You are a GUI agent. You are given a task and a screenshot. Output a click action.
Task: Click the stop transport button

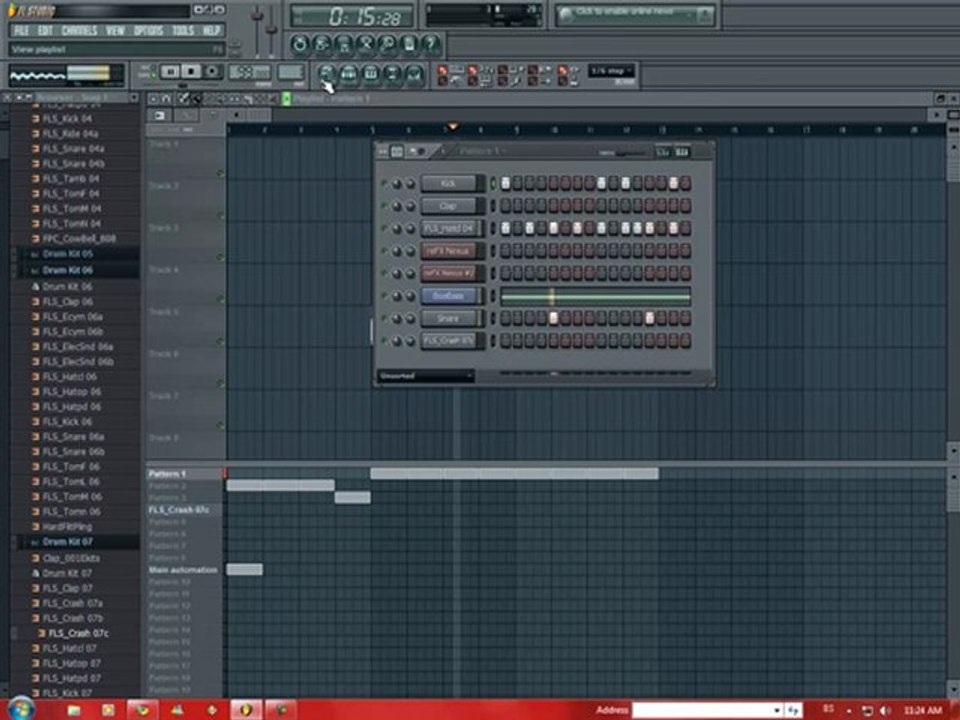click(x=191, y=72)
